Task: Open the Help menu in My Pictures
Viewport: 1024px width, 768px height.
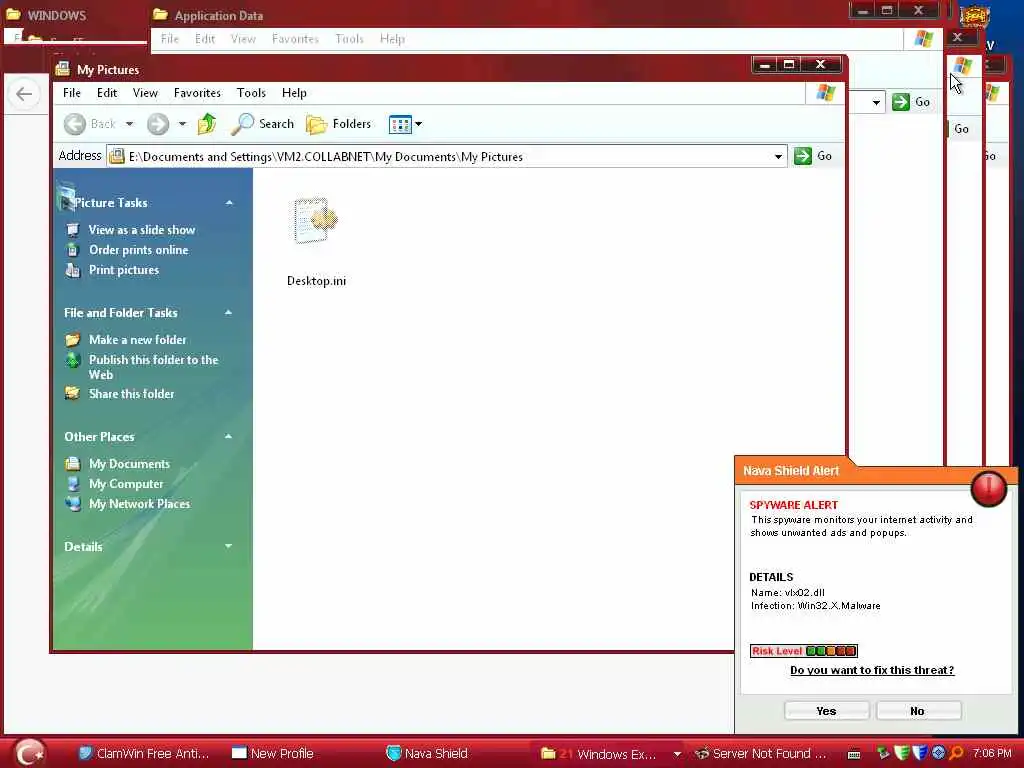Action: pyautogui.click(x=294, y=93)
